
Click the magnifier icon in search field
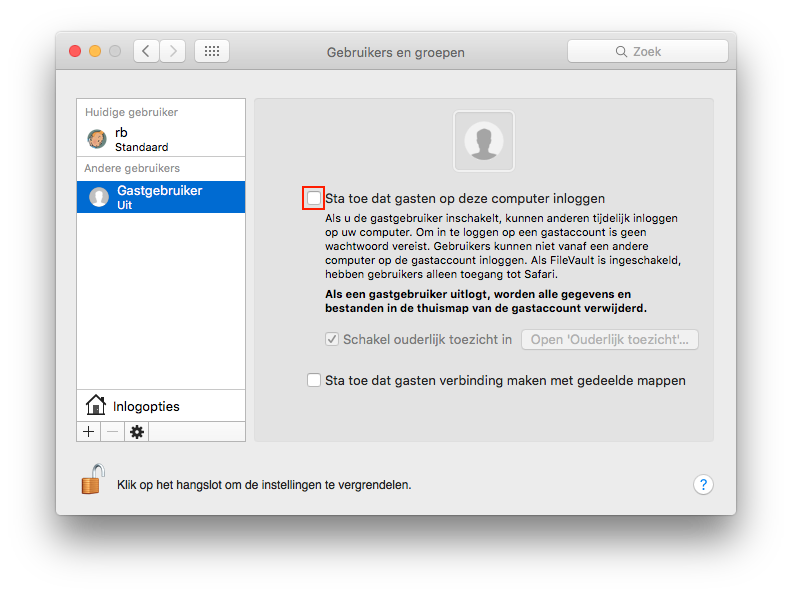click(x=621, y=52)
